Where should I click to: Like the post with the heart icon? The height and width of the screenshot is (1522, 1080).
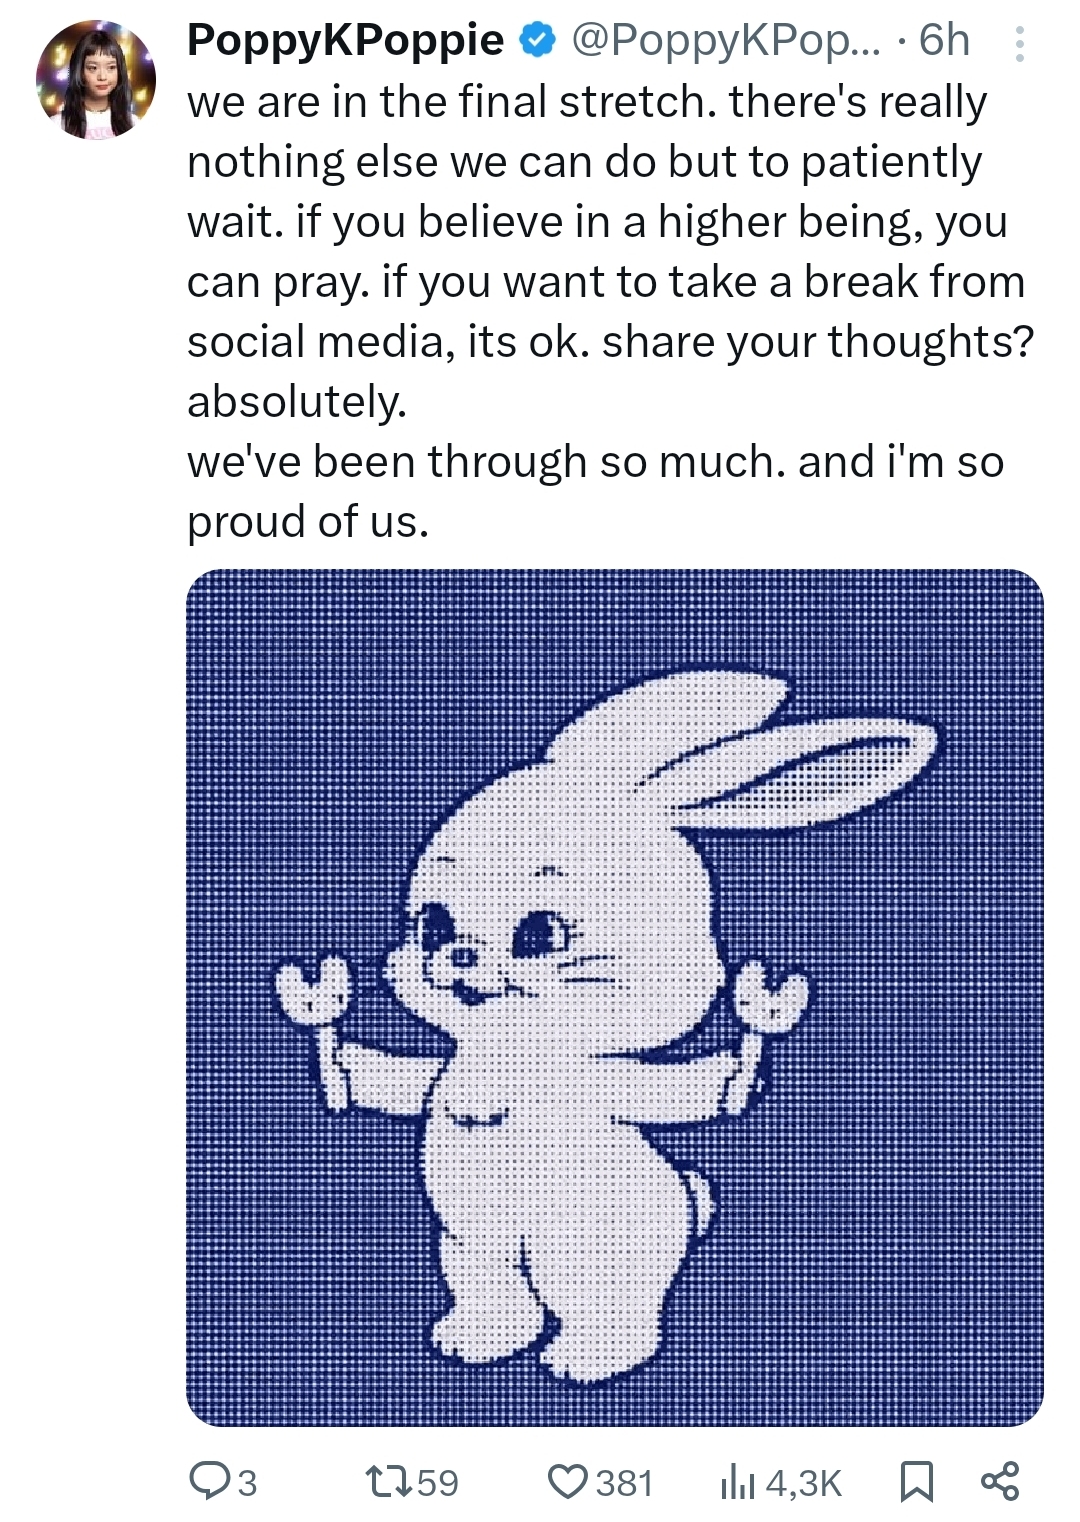(x=568, y=1482)
